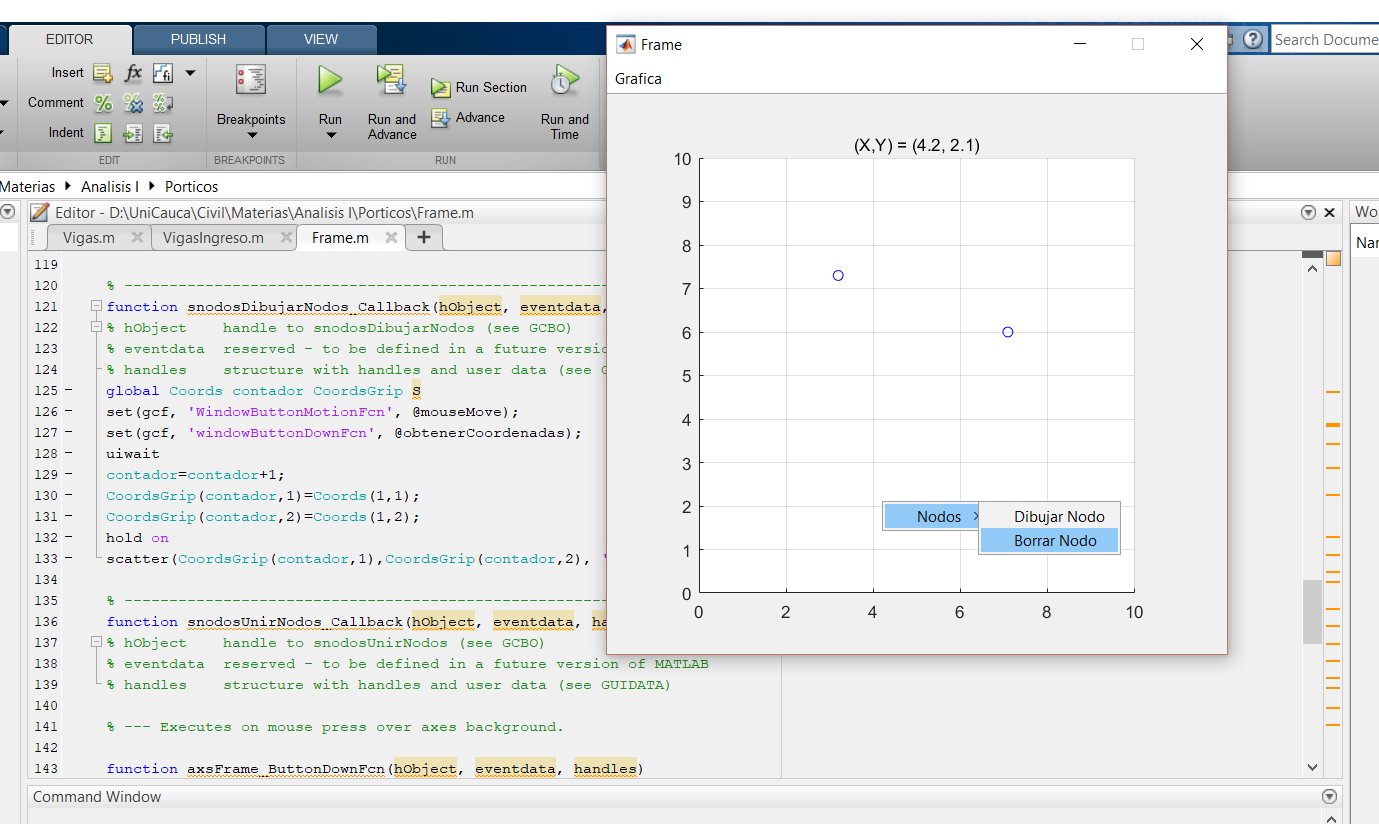This screenshot has height=824, width=1379.
Task: Click Materias in the folder path
Action: point(28,187)
